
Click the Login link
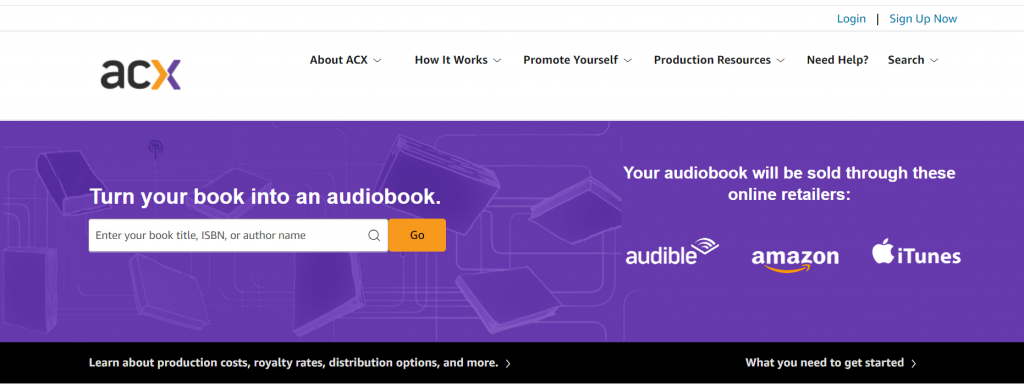[851, 19]
